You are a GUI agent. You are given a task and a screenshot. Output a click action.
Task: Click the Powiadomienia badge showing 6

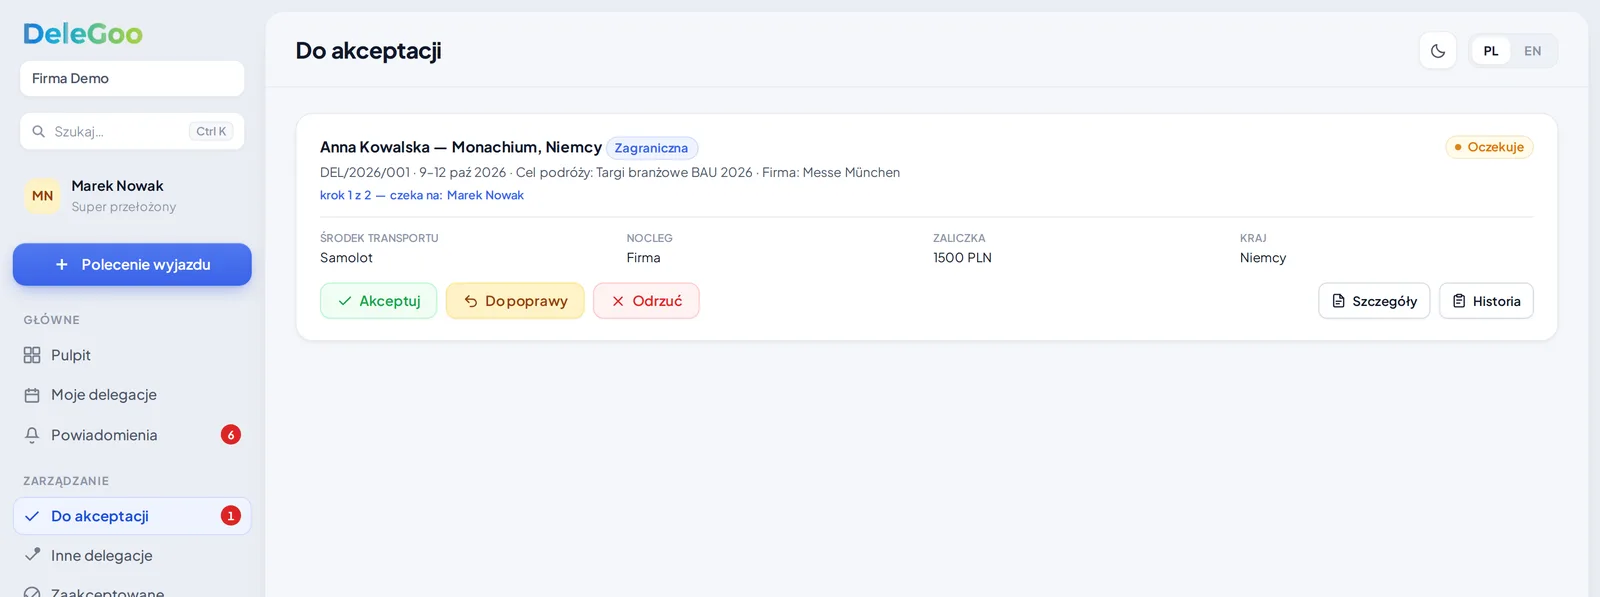pyautogui.click(x=231, y=435)
